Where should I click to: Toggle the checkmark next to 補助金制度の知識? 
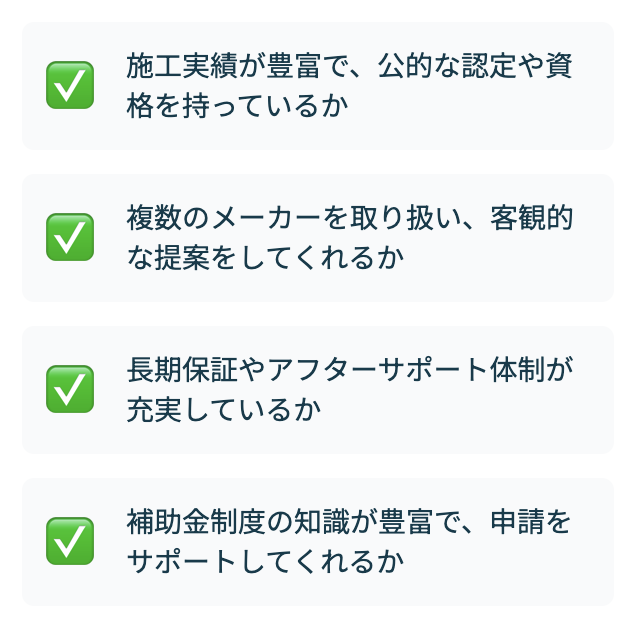click(x=70, y=541)
